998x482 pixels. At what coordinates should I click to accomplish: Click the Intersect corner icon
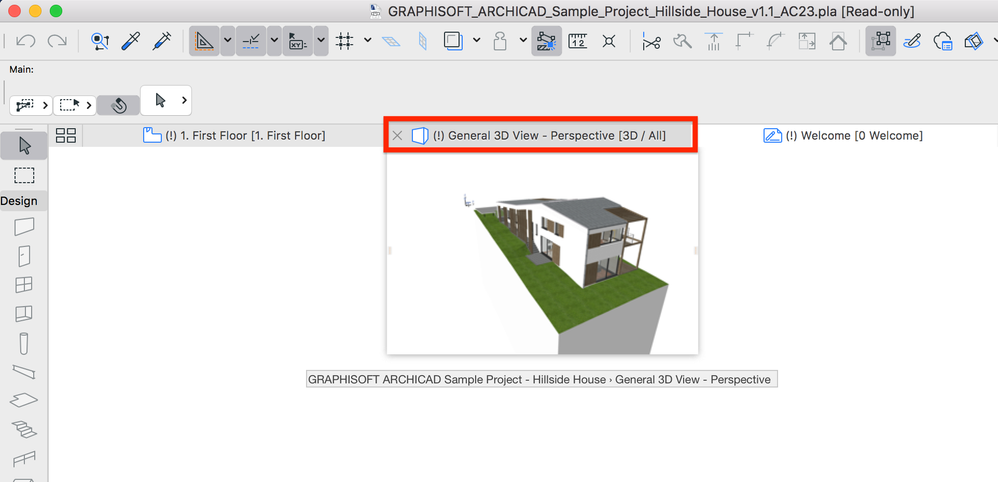[745, 41]
